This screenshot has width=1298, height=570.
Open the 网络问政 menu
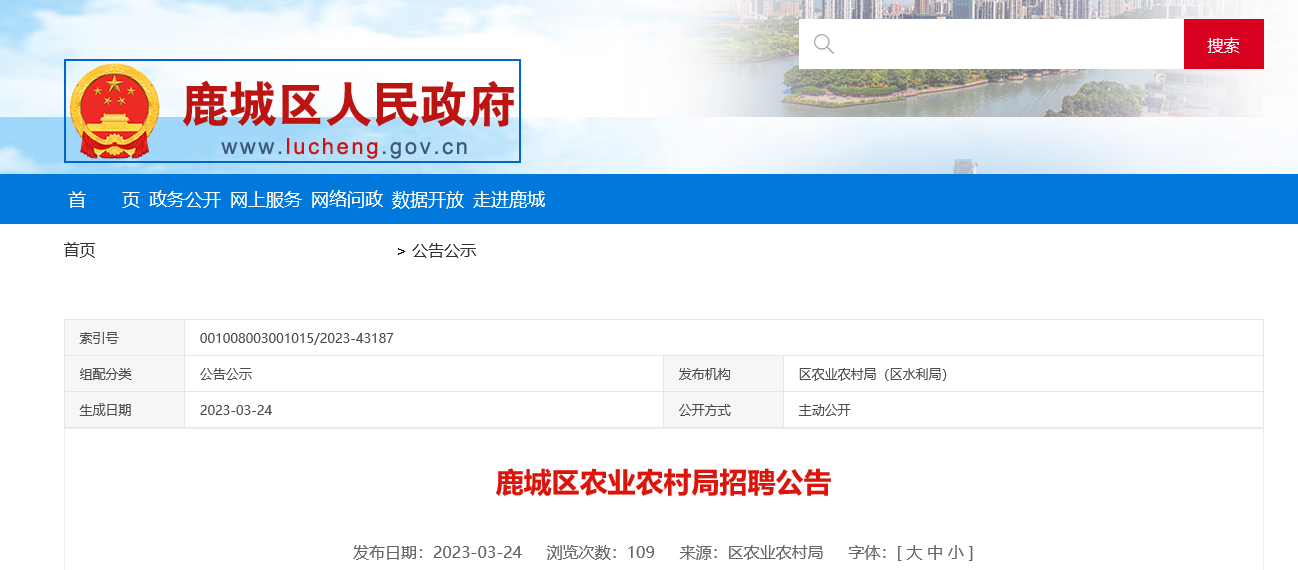347,199
